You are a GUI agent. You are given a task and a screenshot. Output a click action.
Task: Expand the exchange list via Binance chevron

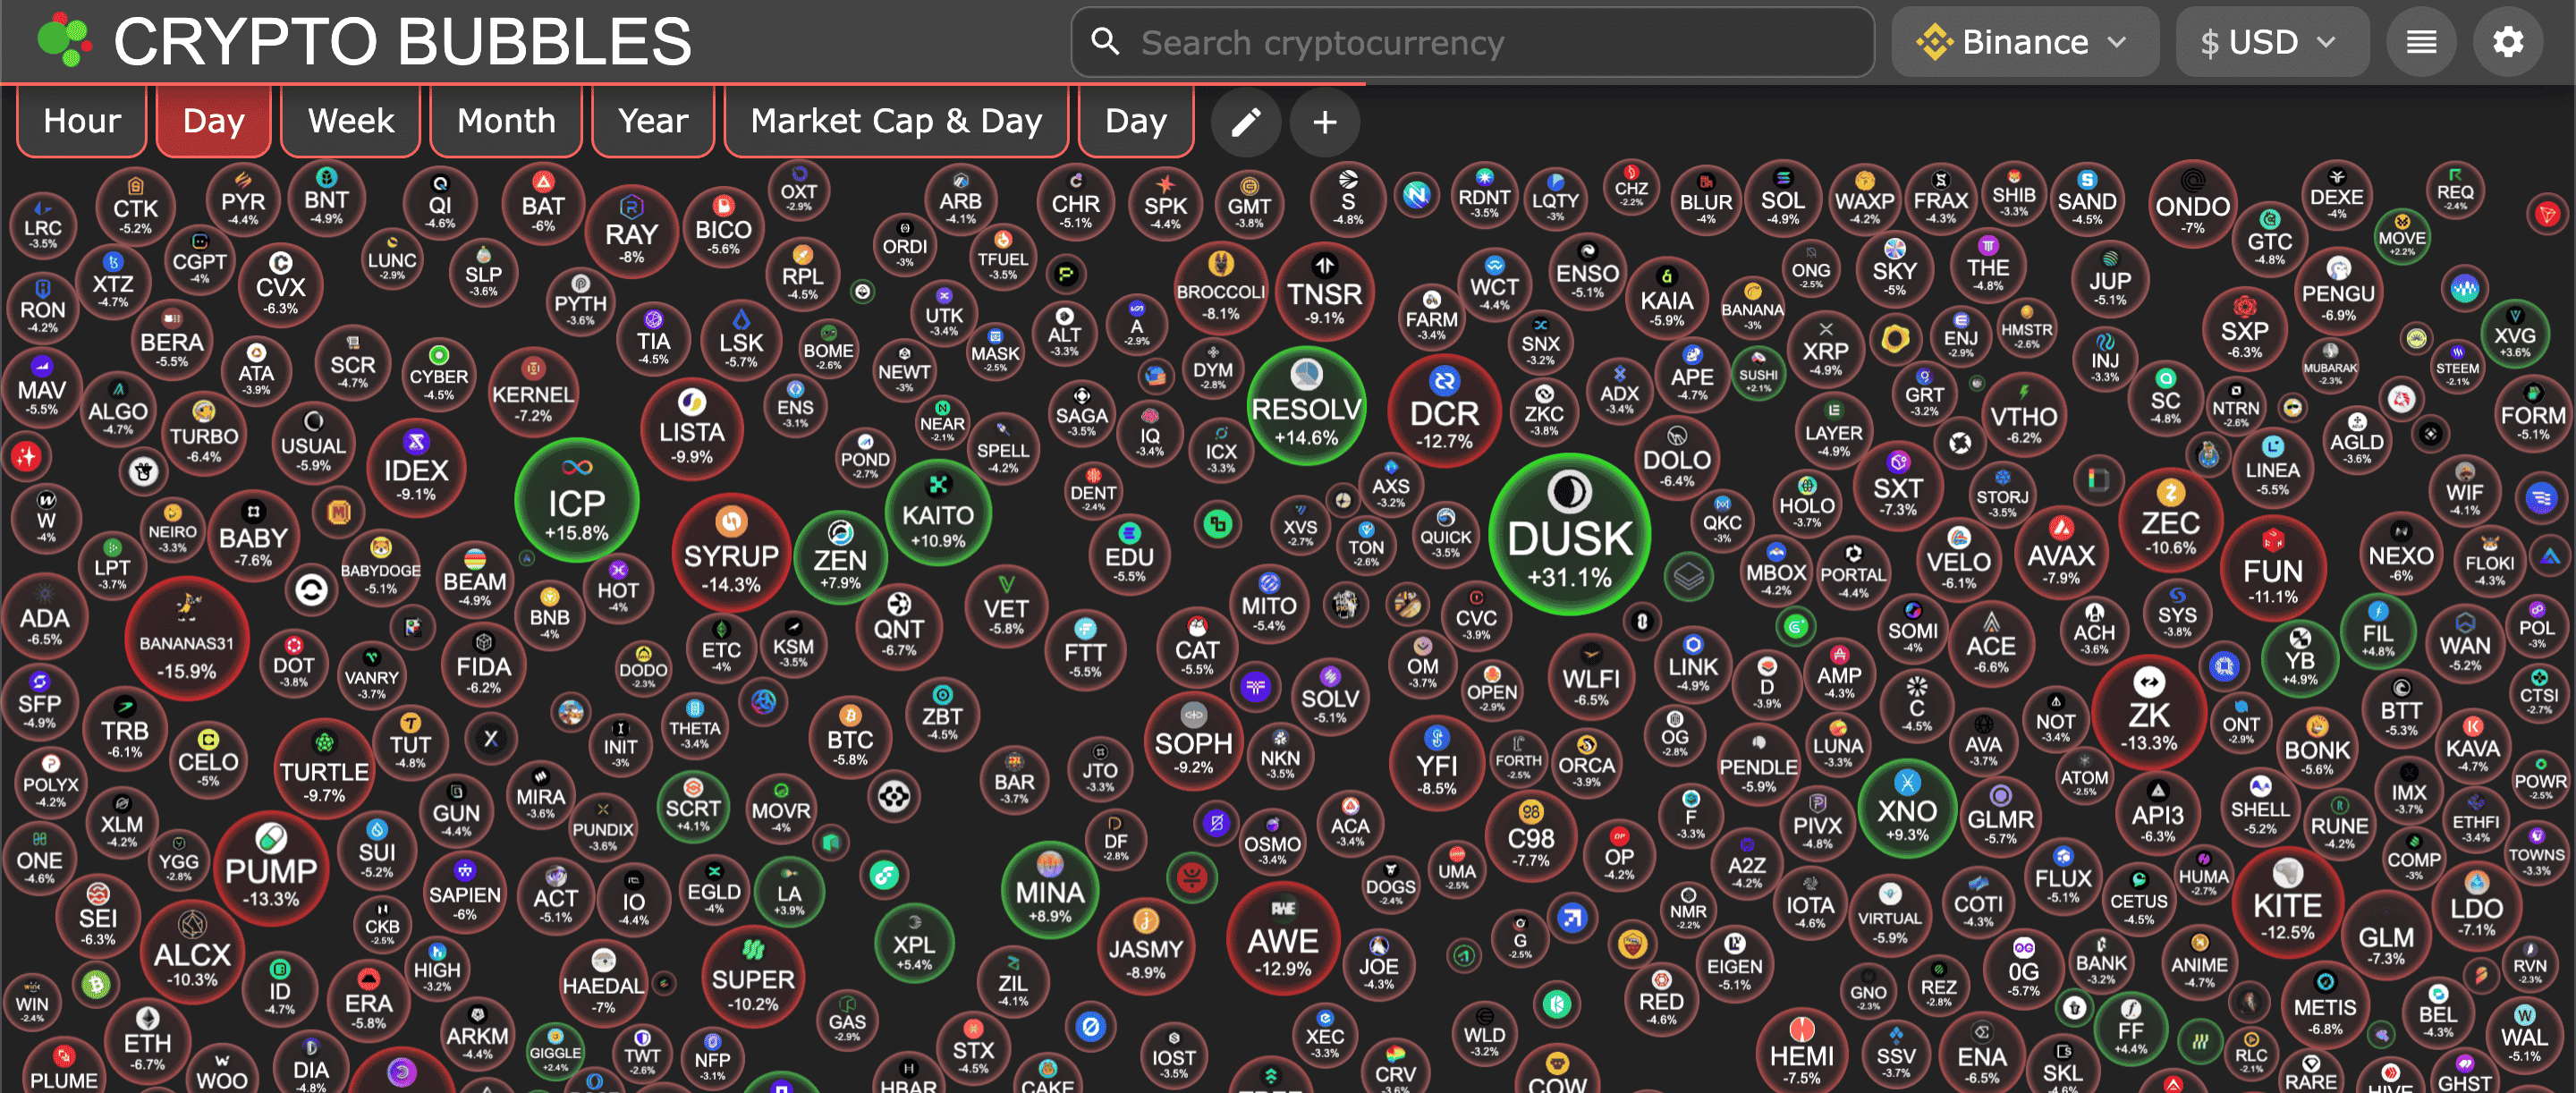[2117, 42]
